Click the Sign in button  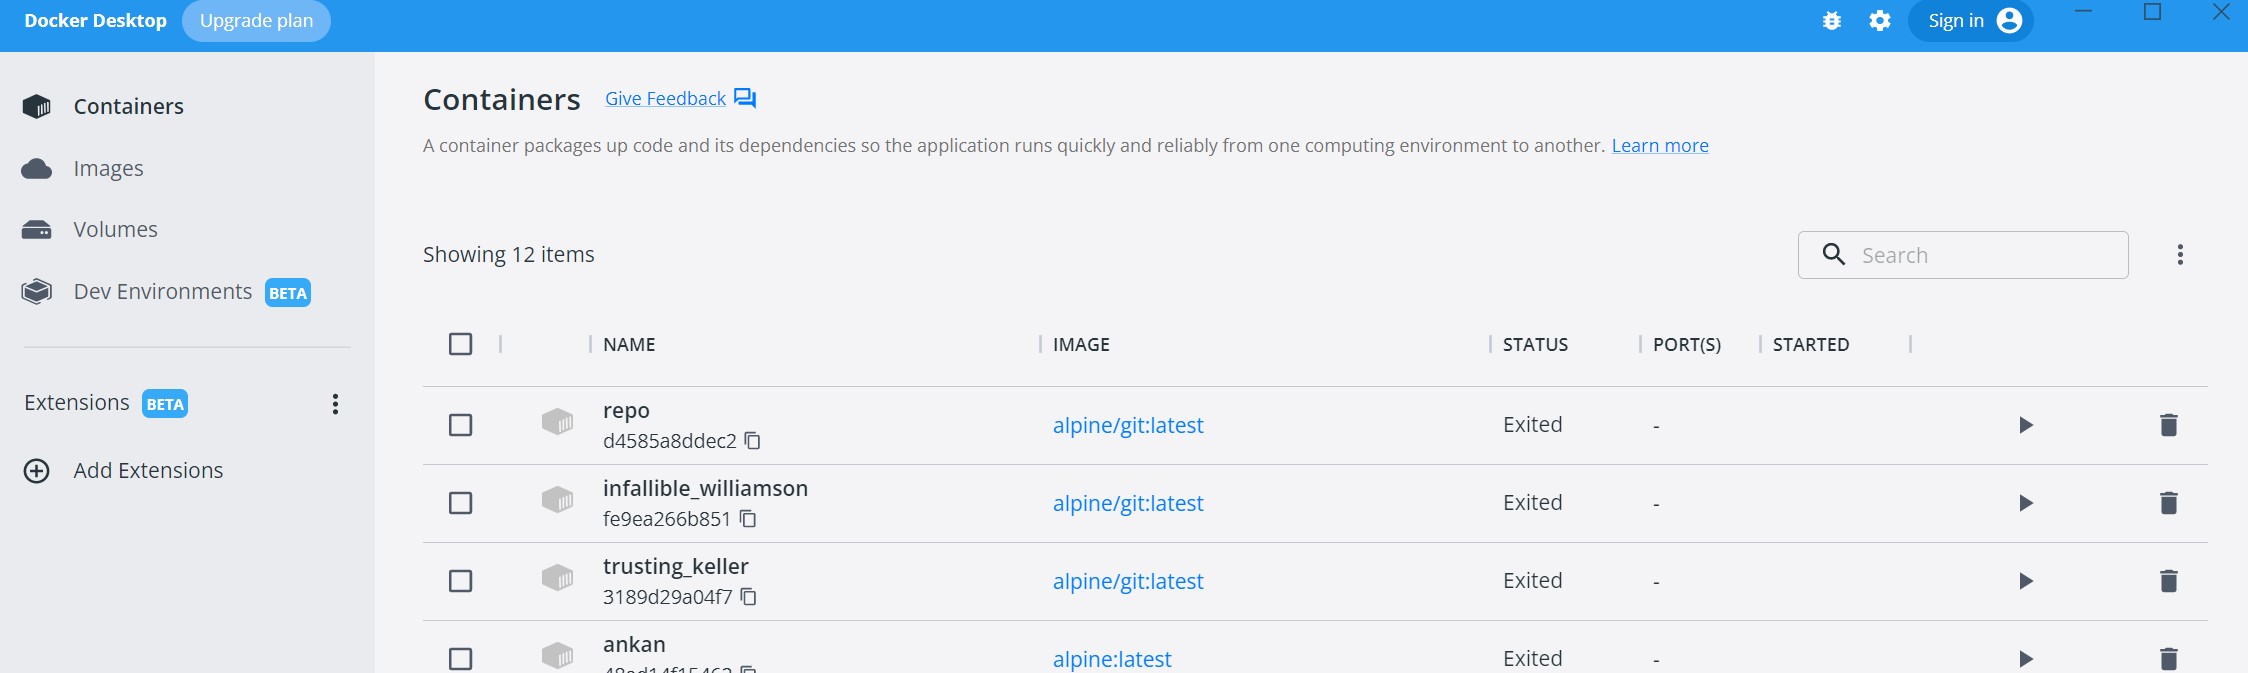pos(1970,21)
